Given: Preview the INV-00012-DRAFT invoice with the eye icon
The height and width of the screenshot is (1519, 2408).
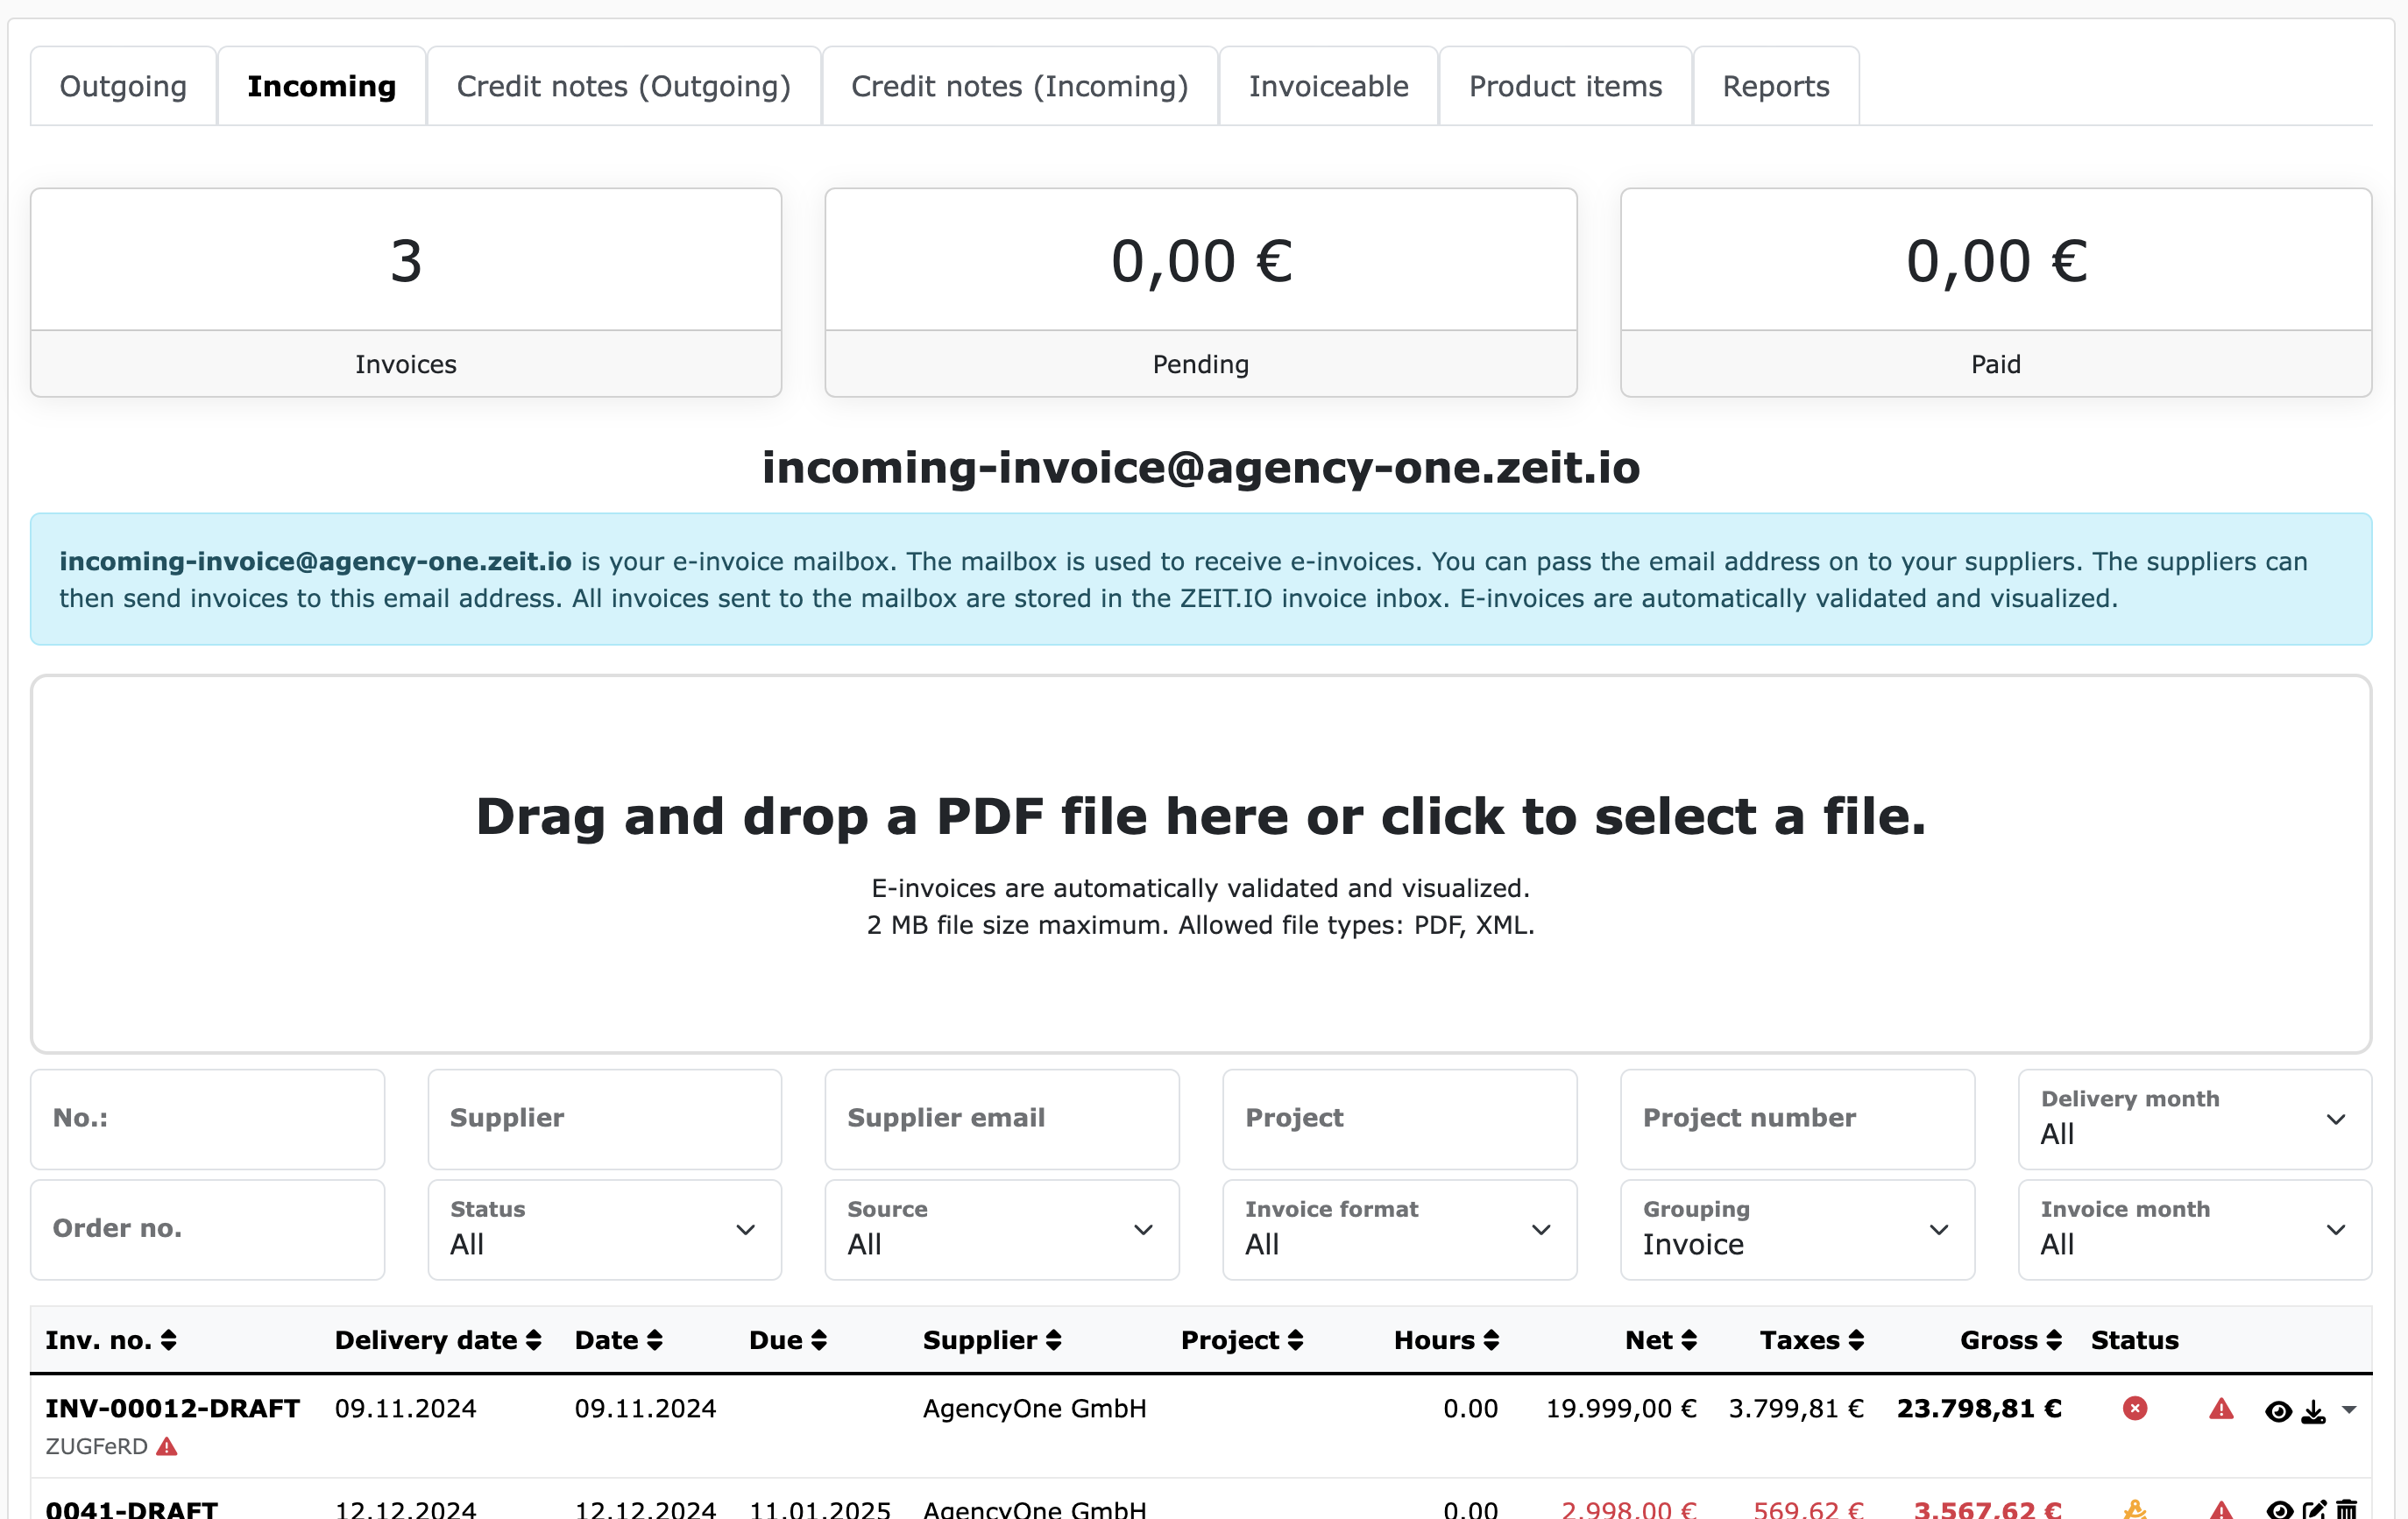Looking at the screenshot, I should tap(2280, 1409).
